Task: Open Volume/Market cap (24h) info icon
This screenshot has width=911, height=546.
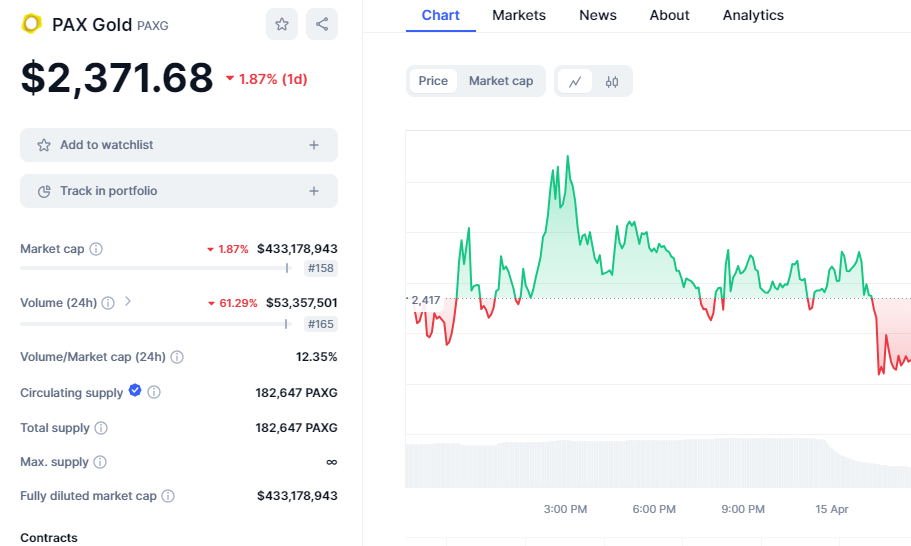Action: click(177, 357)
